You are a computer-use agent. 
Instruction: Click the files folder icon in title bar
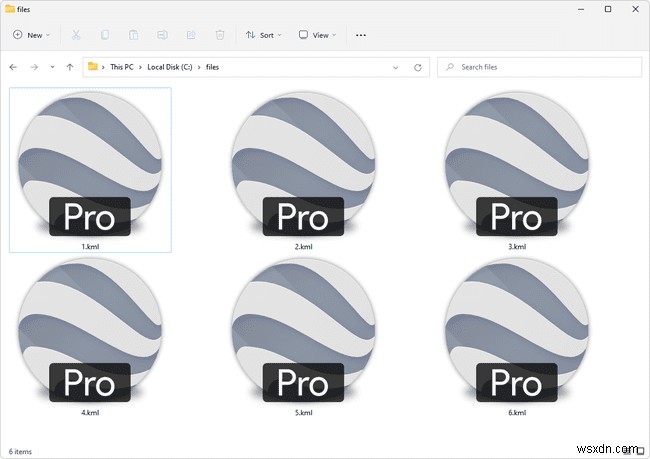10,9
